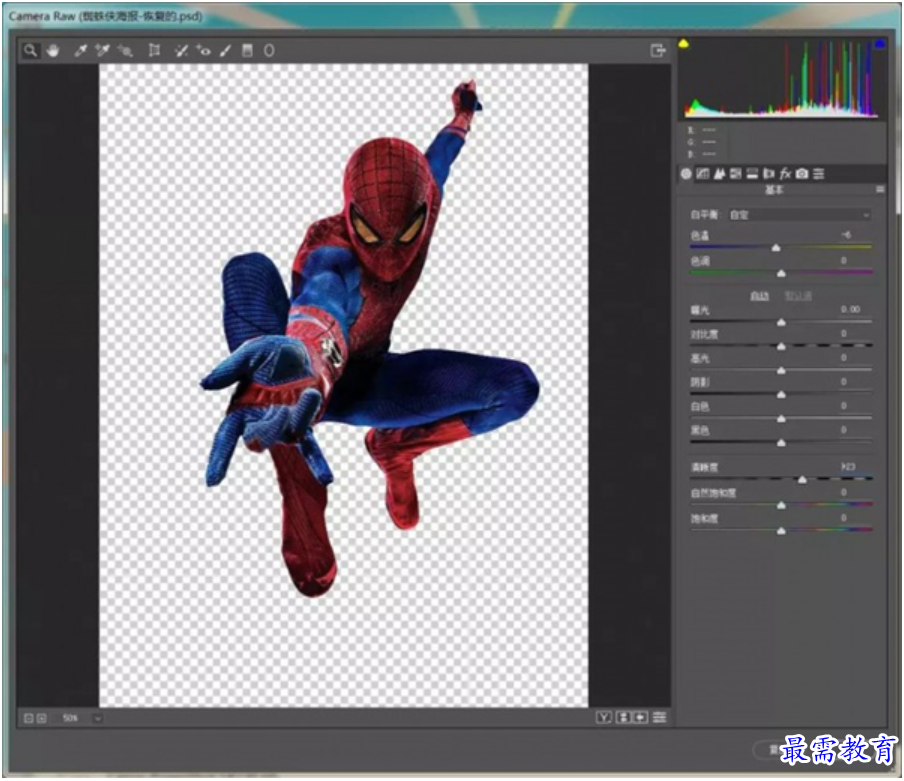The image size is (904, 781).
Task: Click the zoom out minus button
Action: (28, 718)
